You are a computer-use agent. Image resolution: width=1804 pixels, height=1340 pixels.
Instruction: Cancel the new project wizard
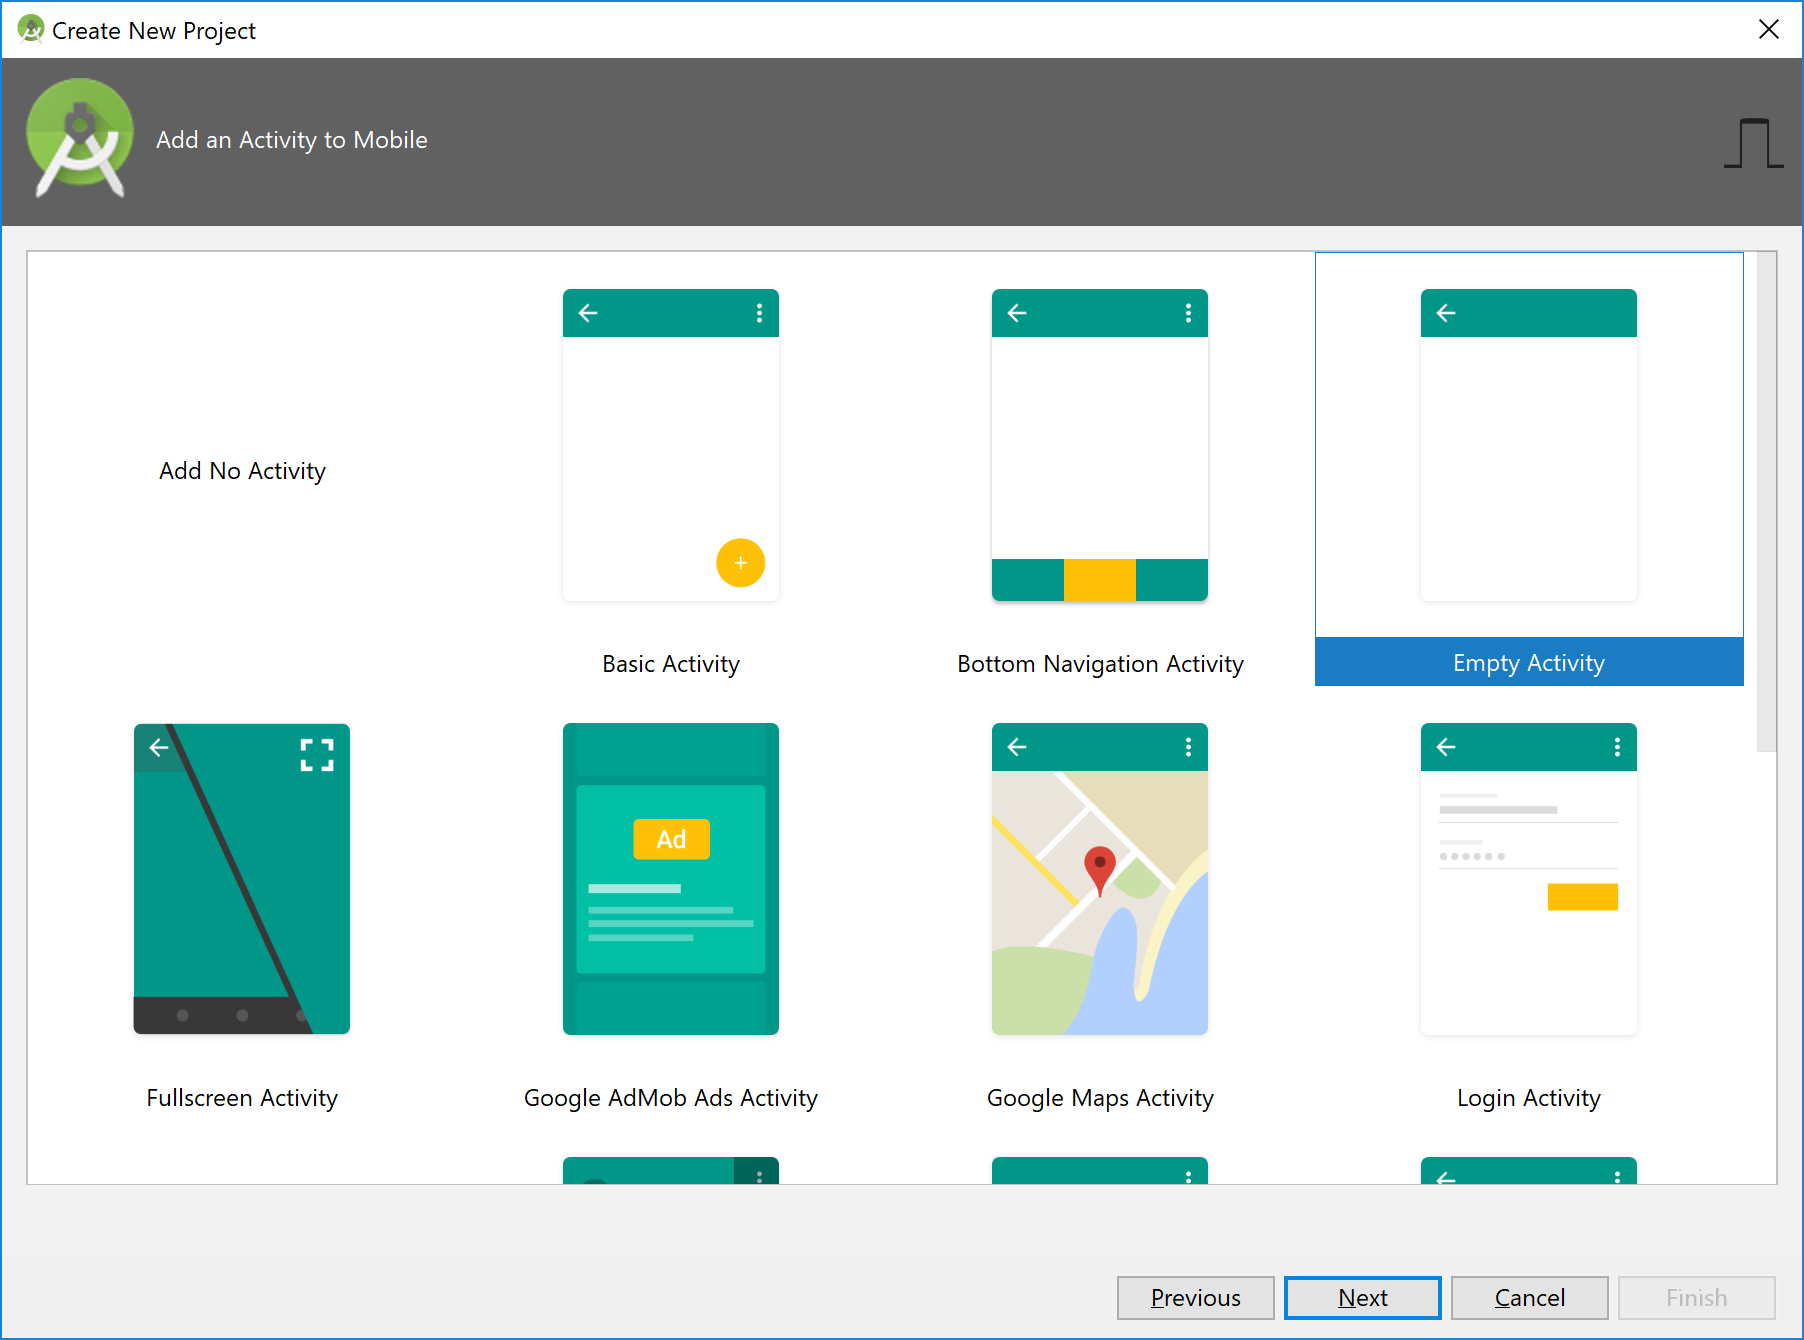[x=1529, y=1297]
